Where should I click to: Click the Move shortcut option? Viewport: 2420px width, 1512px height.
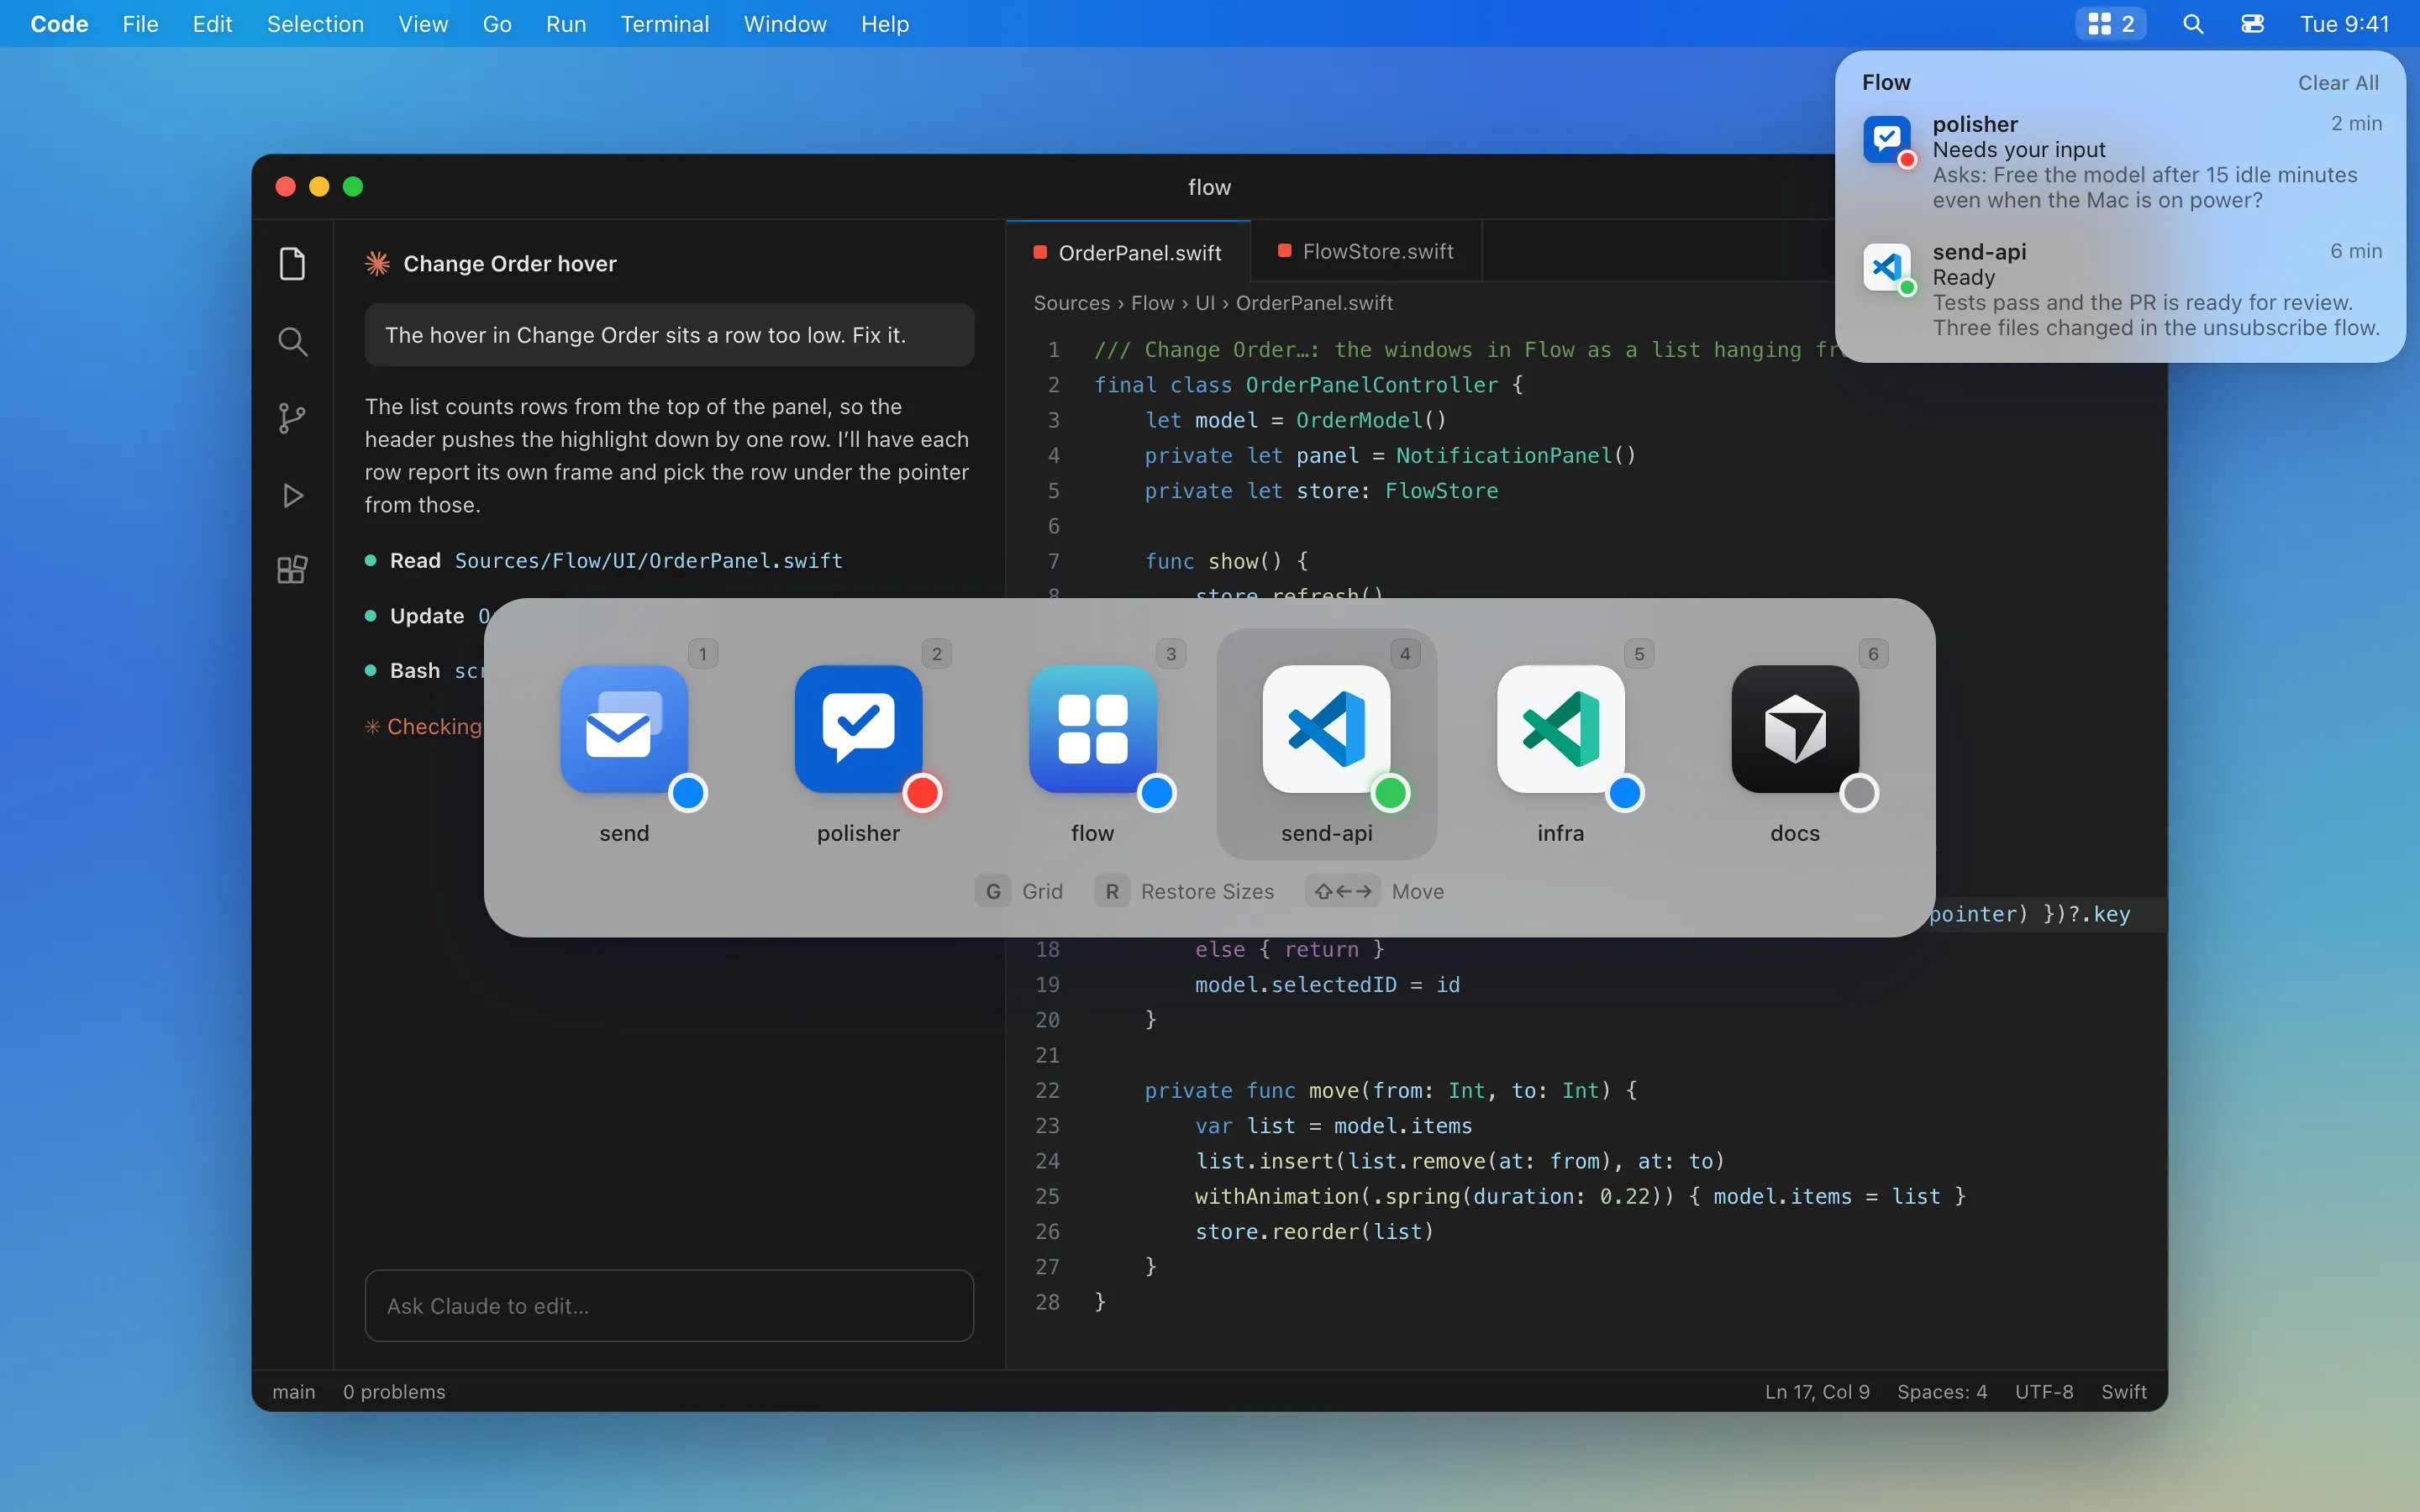tap(1375, 891)
